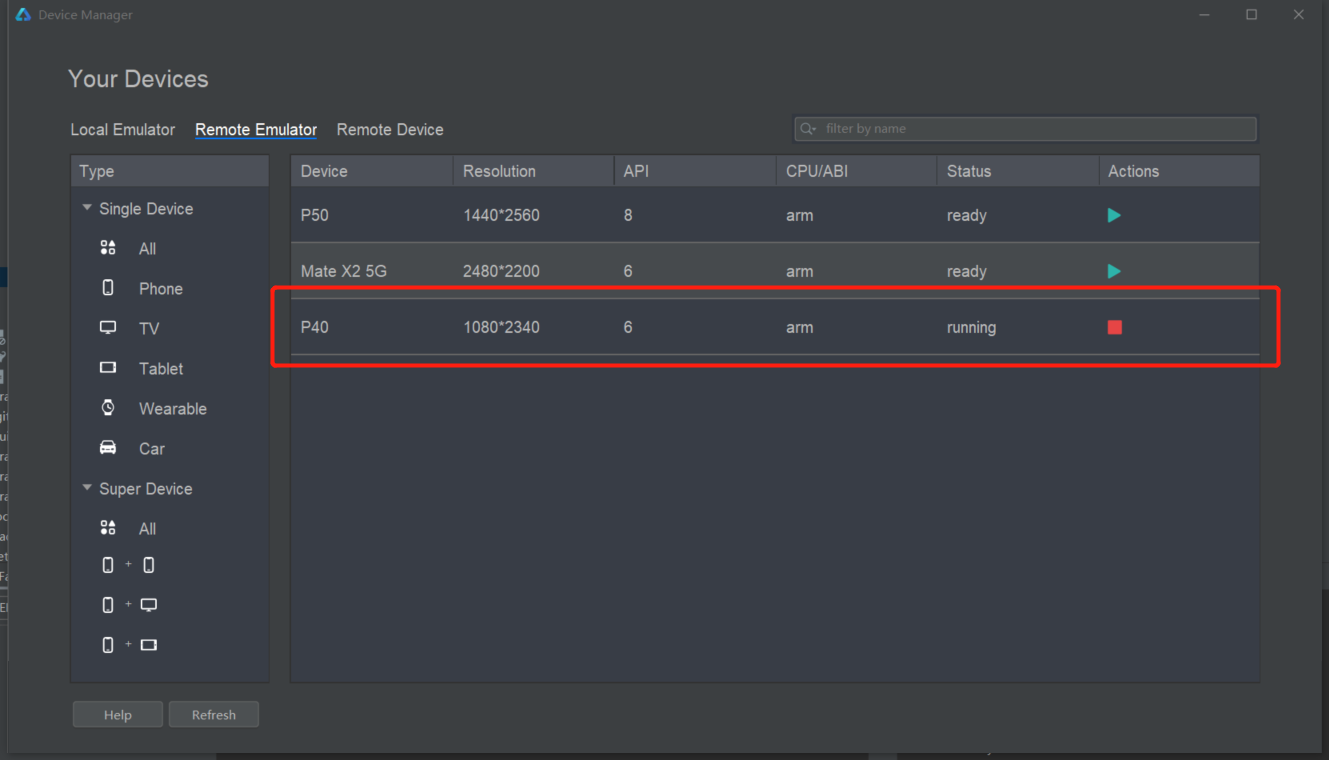Viewport: 1329px width, 760px height.
Task: Click the search magnifier icon in filter box
Action: click(x=807, y=129)
